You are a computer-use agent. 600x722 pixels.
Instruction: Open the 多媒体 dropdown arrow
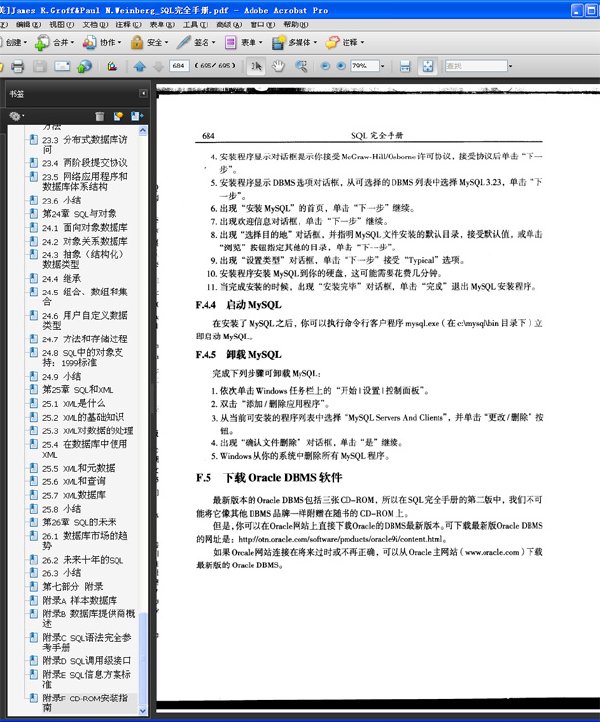click(x=315, y=42)
